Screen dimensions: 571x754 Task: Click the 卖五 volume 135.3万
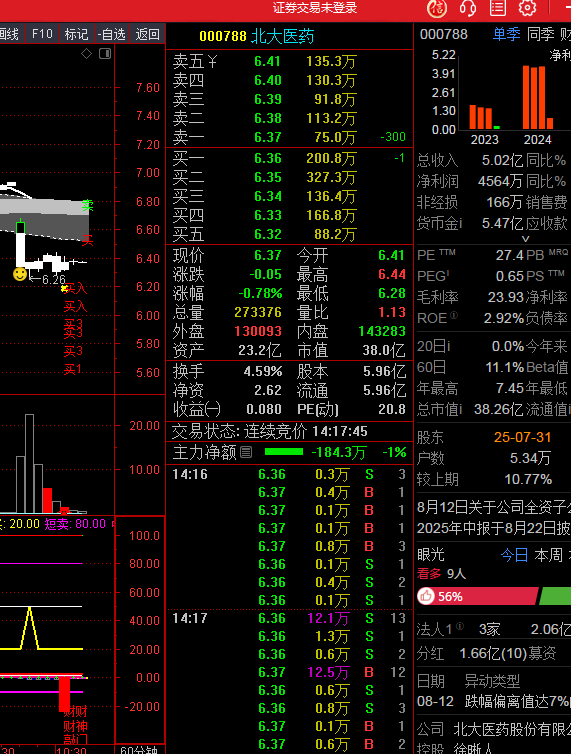pos(331,62)
